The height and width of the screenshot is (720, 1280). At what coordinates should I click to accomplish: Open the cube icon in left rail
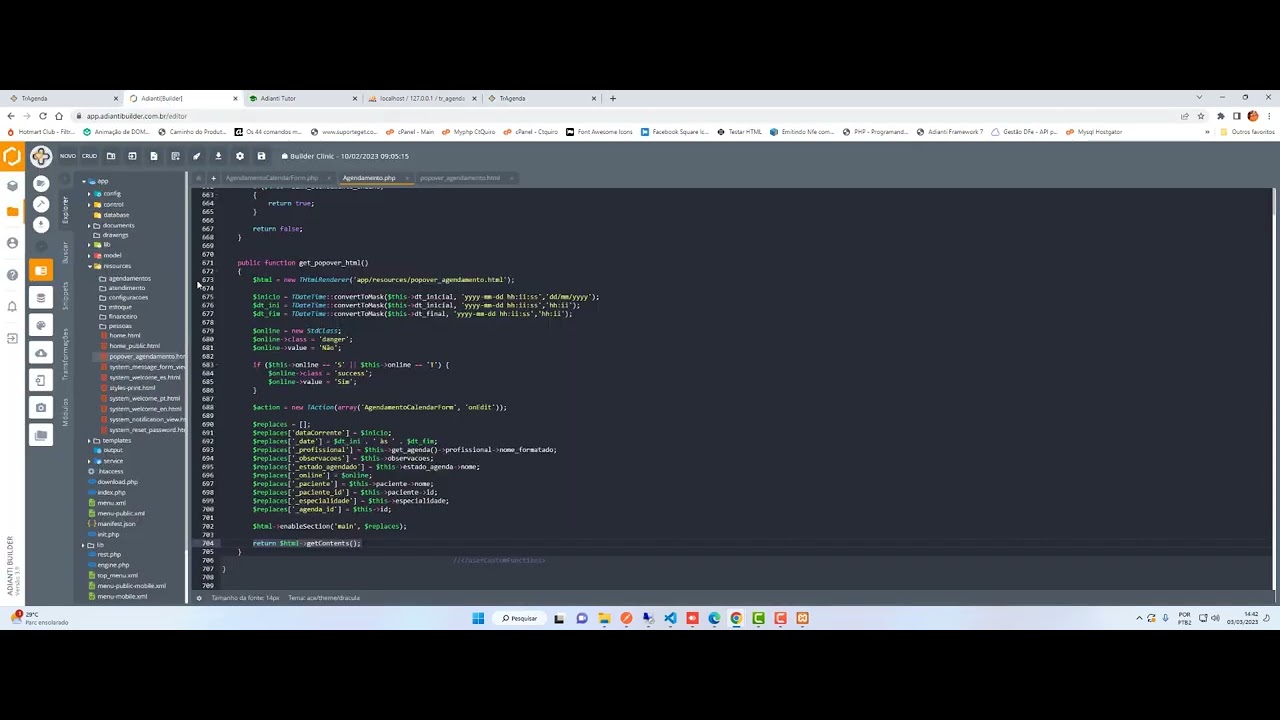tap(12, 185)
